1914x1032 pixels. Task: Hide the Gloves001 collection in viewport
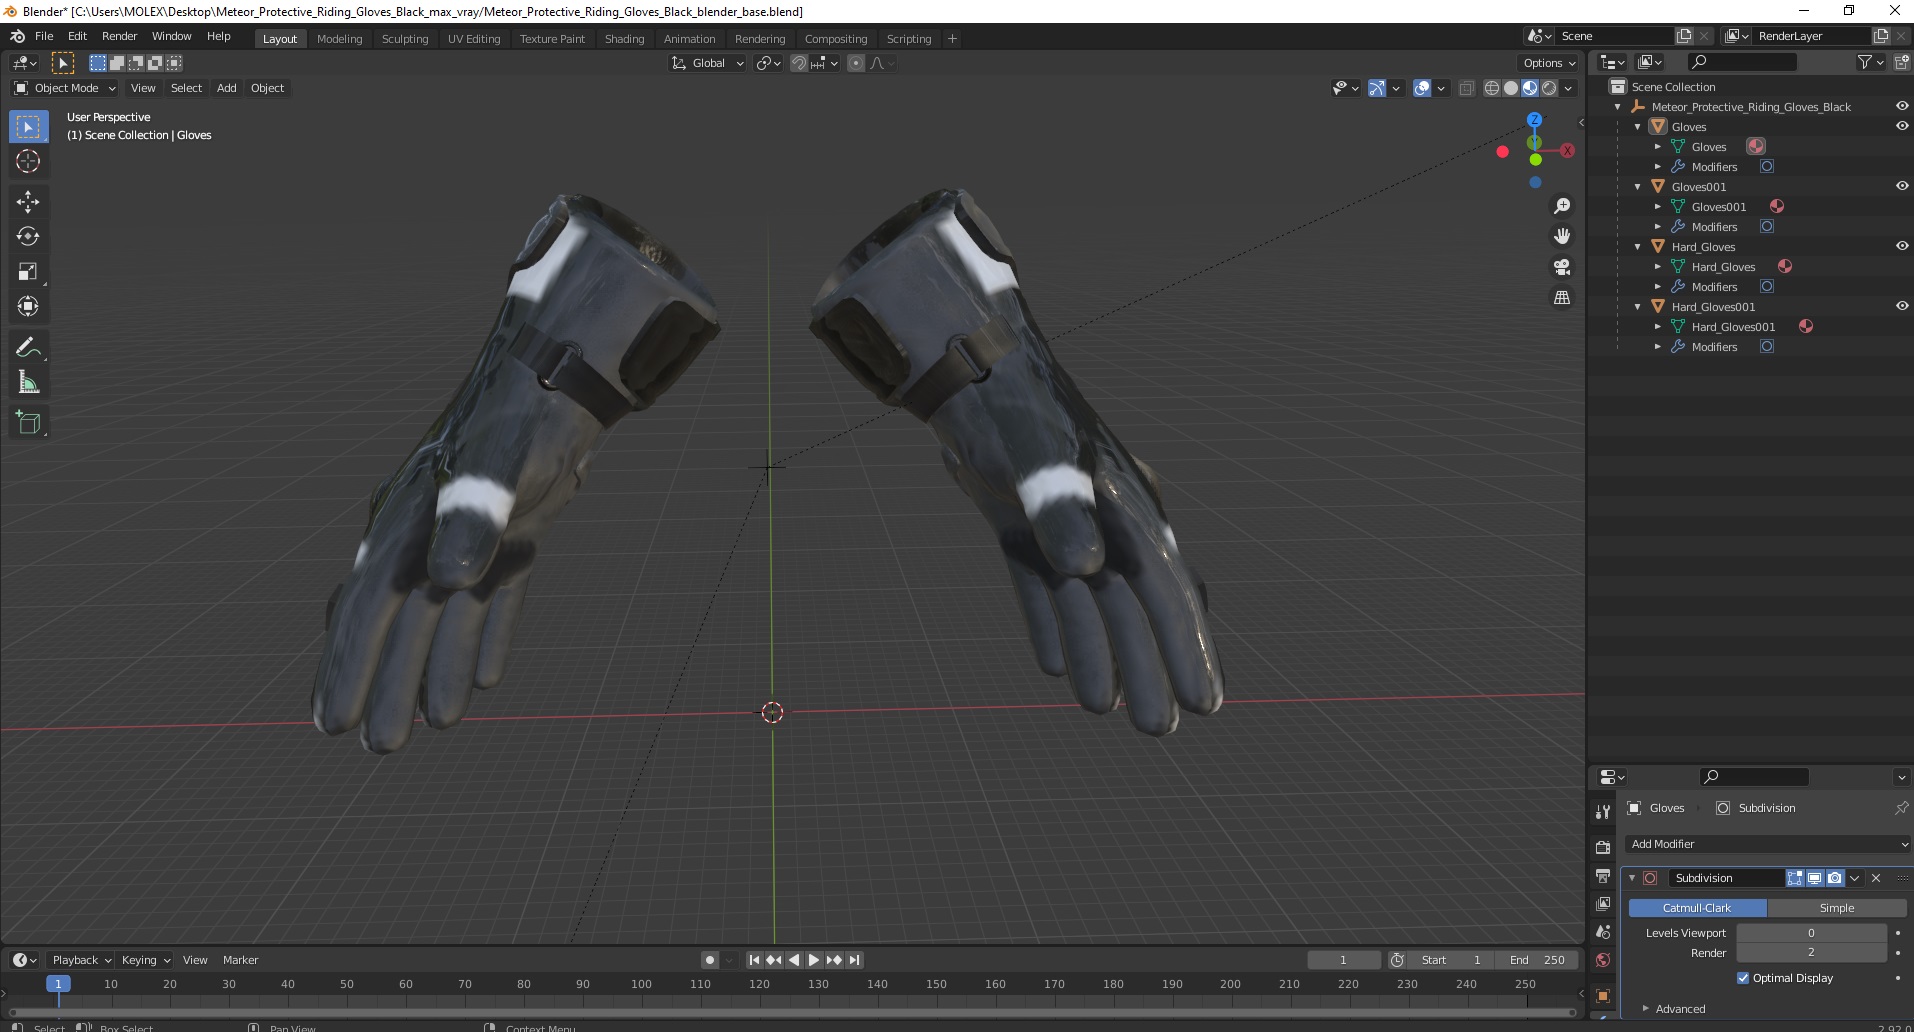pos(1901,186)
